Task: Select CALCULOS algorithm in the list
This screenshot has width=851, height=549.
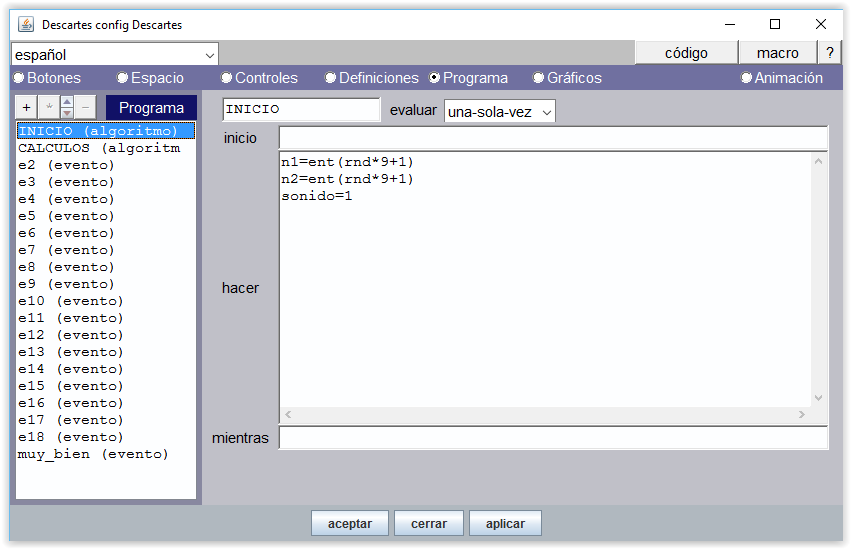Action: point(99,148)
